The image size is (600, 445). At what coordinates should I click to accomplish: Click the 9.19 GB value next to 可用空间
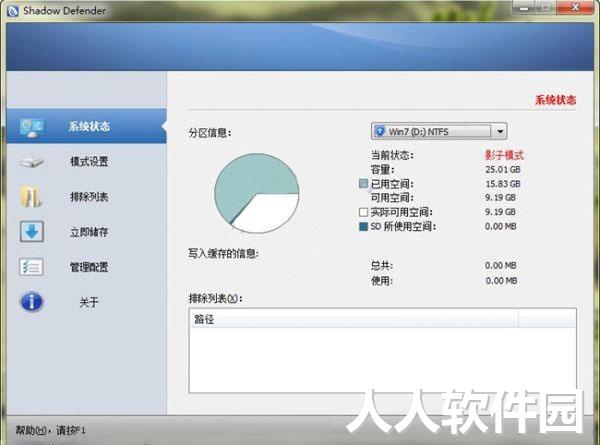pyautogui.click(x=501, y=198)
